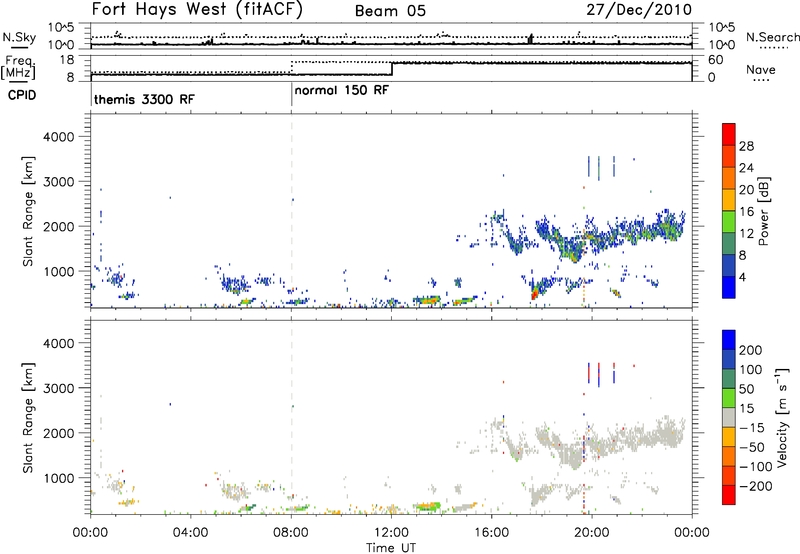Select the 'Velocity [m s-1]' colorbar title
The height and width of the screenshot is (554, 800).
pos(782,417)
